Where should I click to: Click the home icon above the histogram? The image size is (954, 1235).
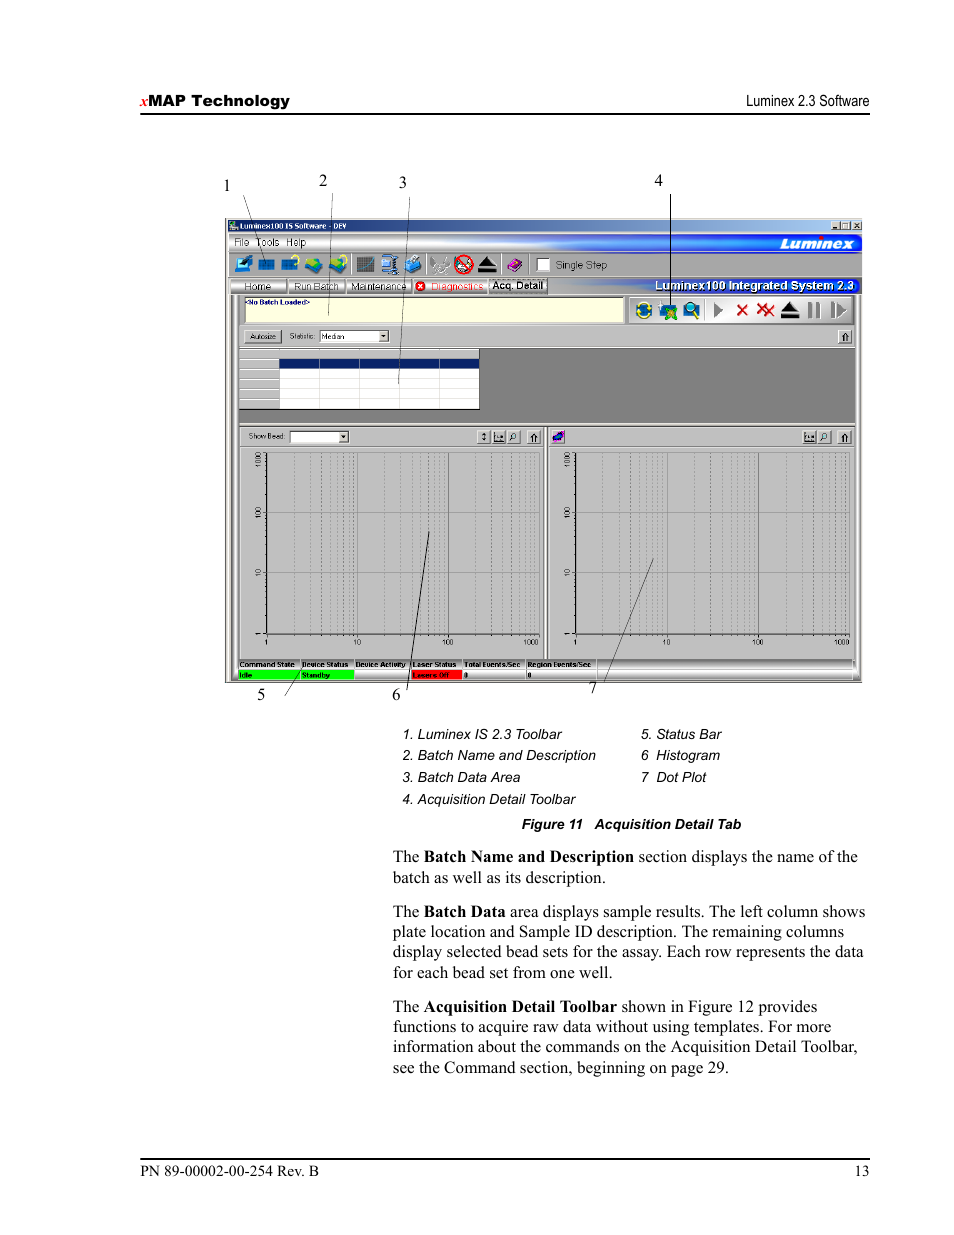point(534,437)
